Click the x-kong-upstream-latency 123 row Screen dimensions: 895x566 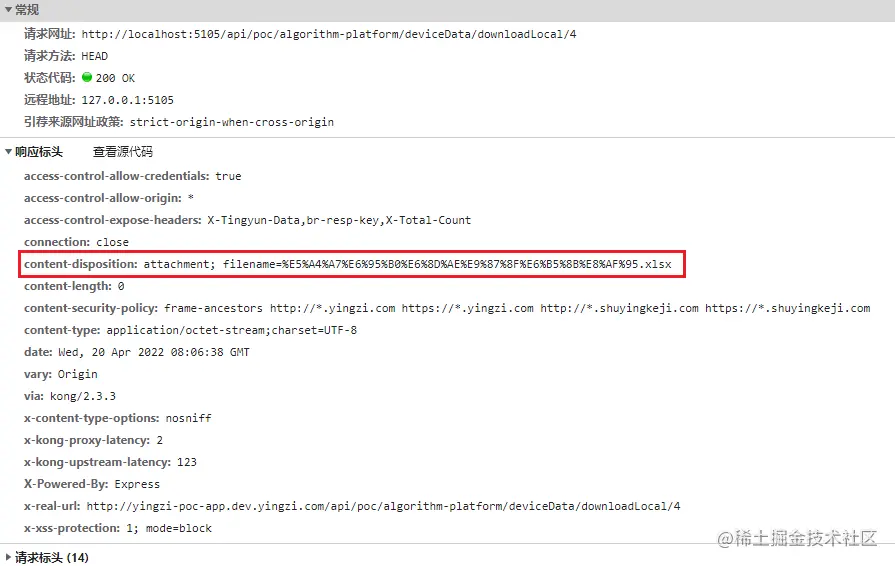(110, 462)
